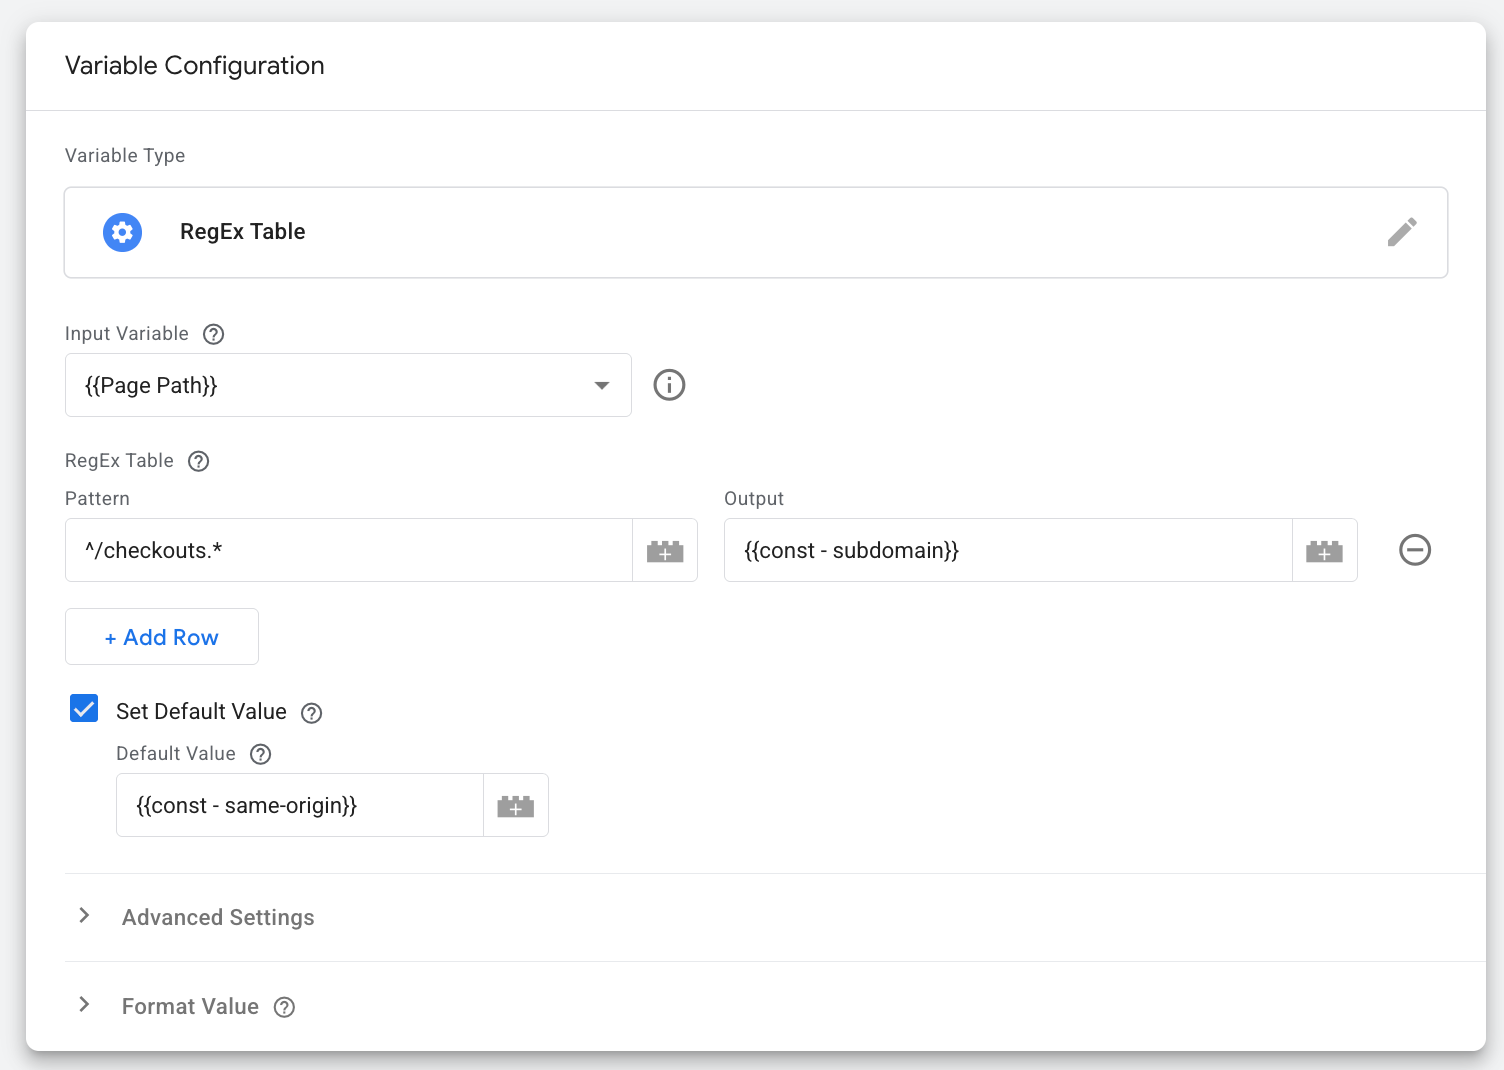1504x1070 pixels.
Task: Click the Default Value field with const - same-origin
Action: click(300, 805)
